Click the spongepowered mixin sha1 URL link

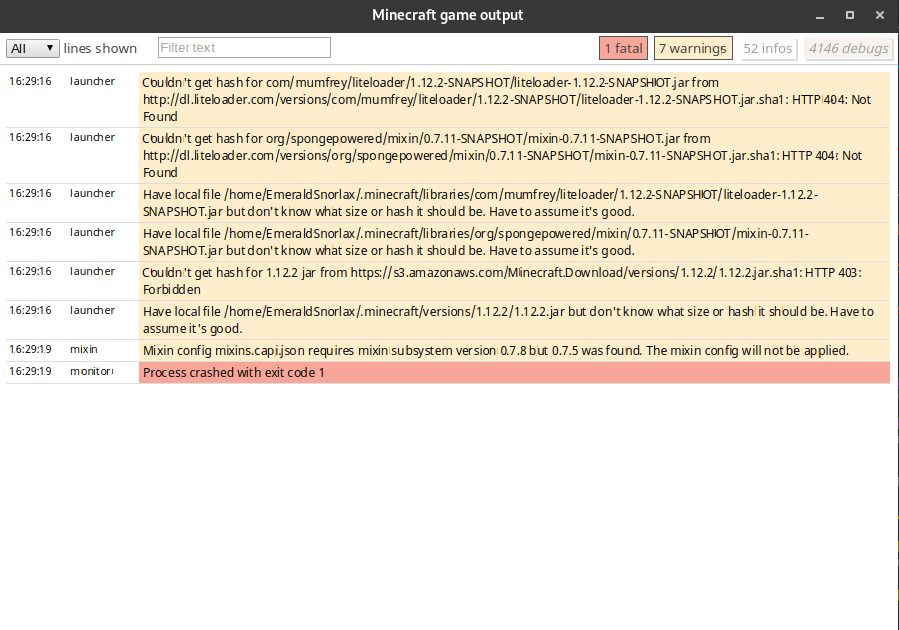pyautogui.click(x=440, y=155)
